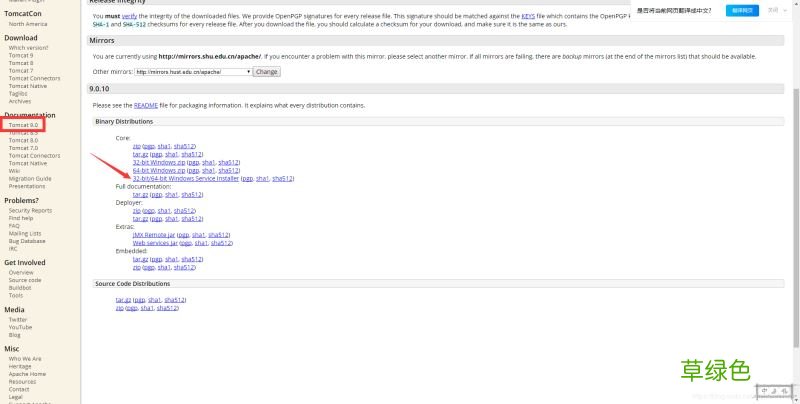Open Tomcat 9.0 documentation in sidebar
The height and width of the screenshot is (404, 800).
[23, 125]
